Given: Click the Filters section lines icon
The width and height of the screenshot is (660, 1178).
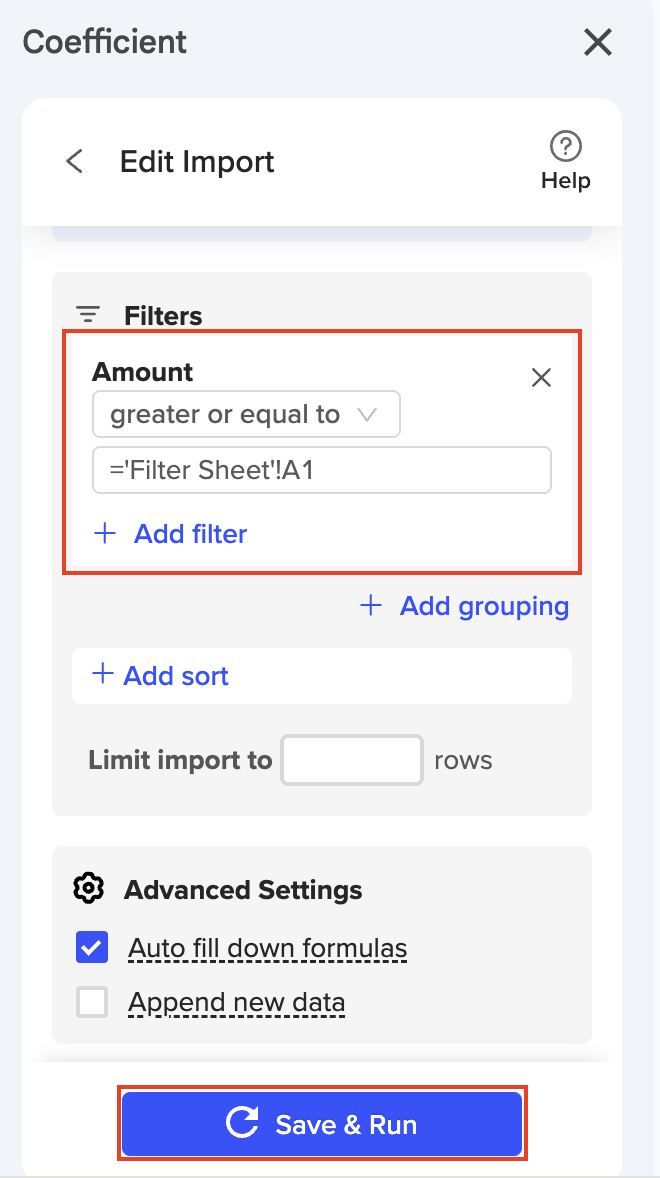Looking at the screenshot, I should point(88,315).
